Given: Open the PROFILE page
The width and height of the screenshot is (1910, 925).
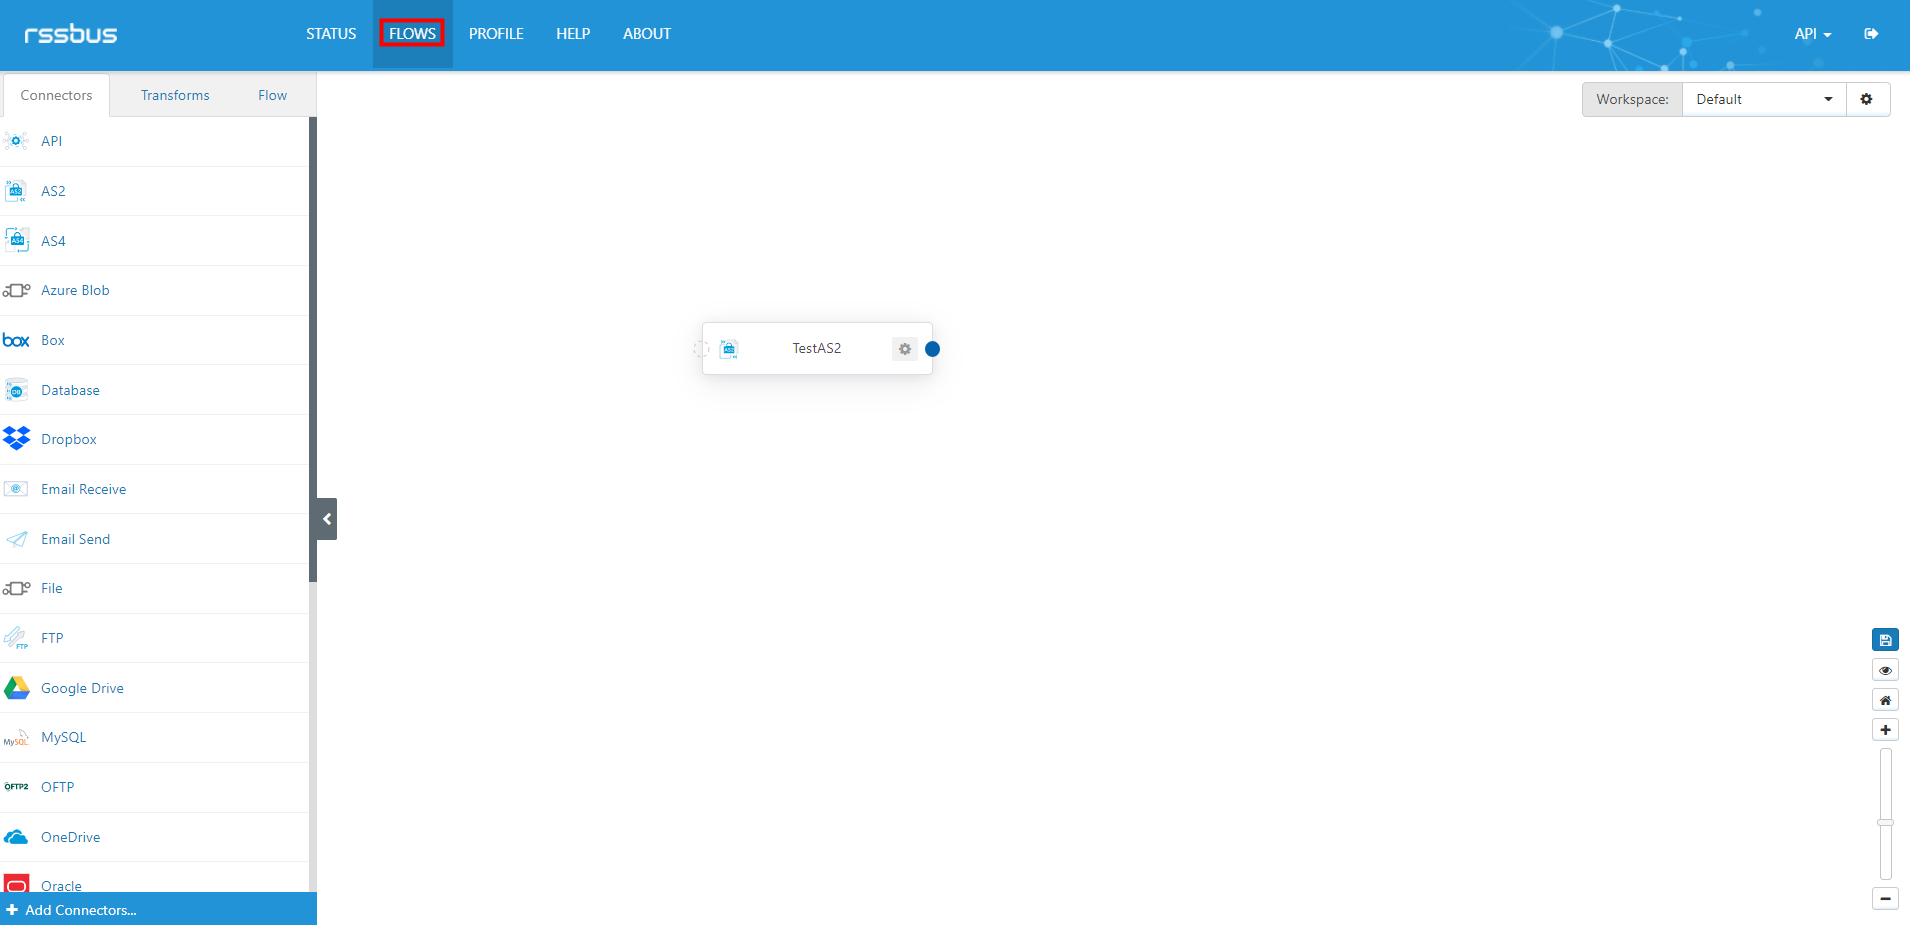Looking at the screenshot, I should 496,34.
